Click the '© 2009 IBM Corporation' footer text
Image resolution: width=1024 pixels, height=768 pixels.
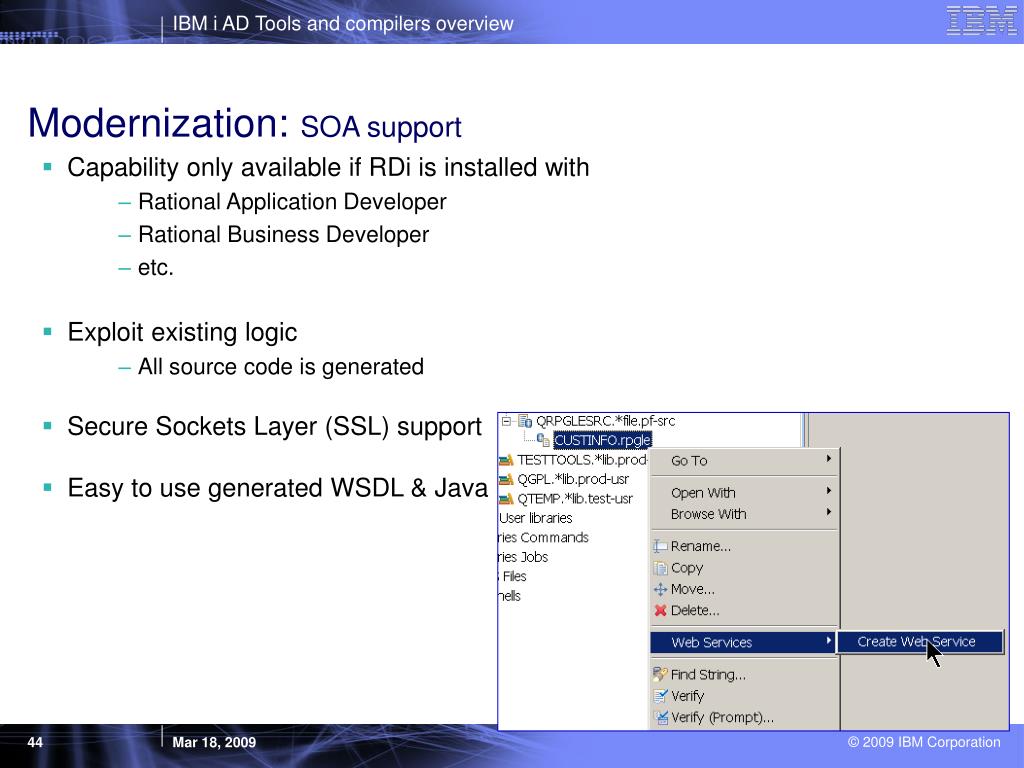tap(924, 742)
